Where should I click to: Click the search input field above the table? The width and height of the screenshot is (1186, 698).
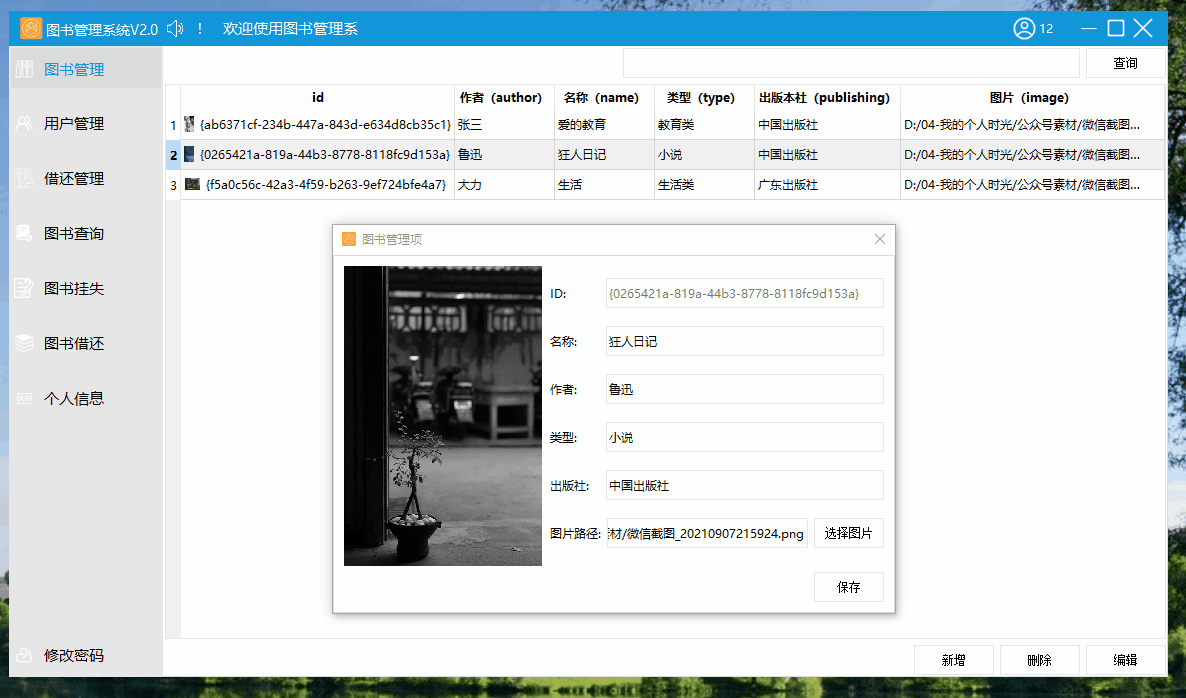(851, 62)
